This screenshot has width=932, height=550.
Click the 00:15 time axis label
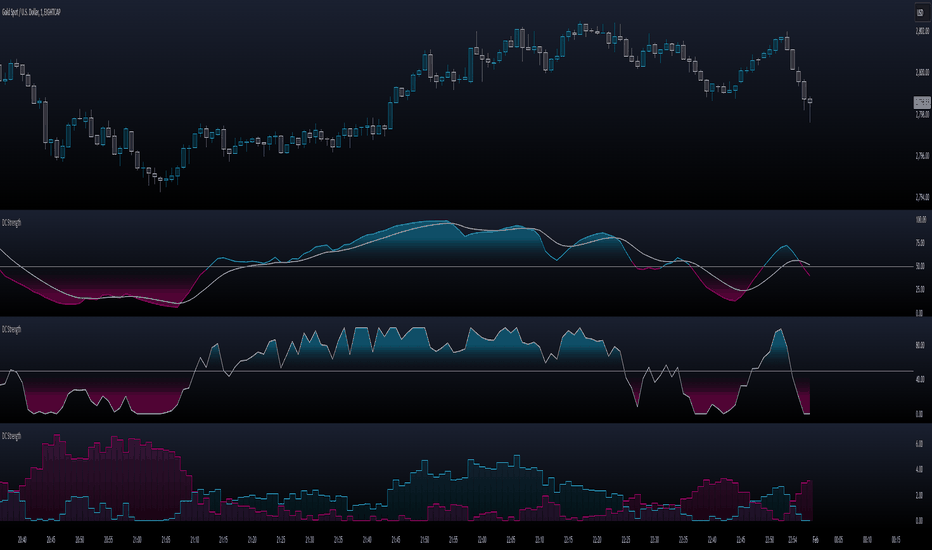pyautogui.click(x=896, y=540)
